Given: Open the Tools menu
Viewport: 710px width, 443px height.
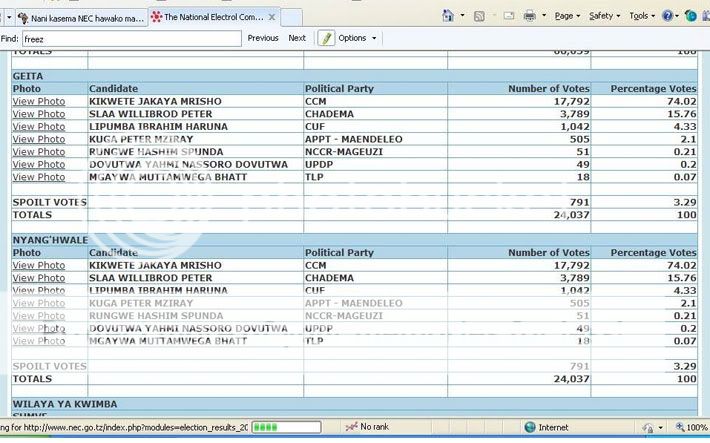Looking at the screenshot, I should coord(642,16).
